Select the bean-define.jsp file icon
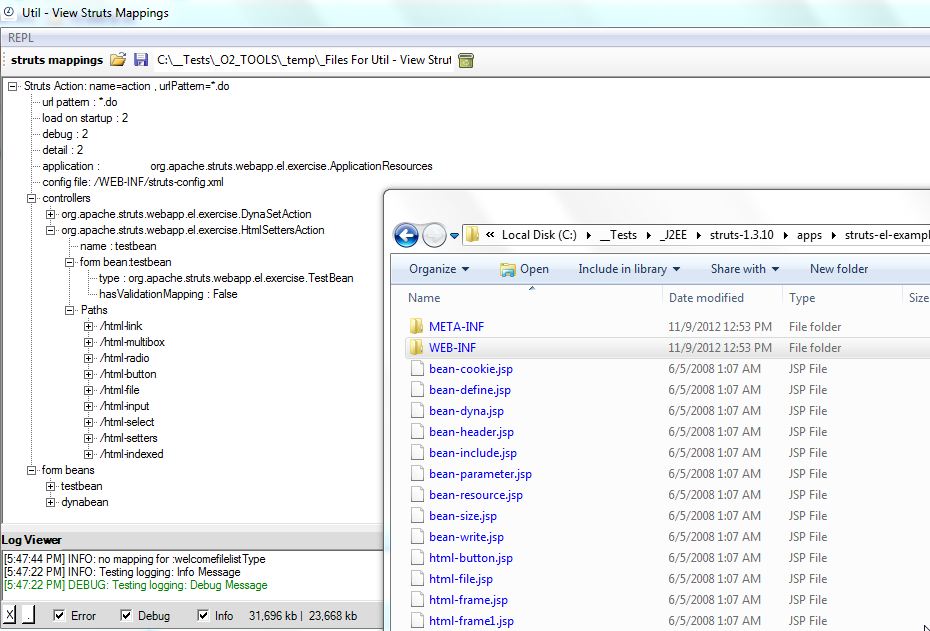This screenshot has width=930, height=631. coord(418,390)
